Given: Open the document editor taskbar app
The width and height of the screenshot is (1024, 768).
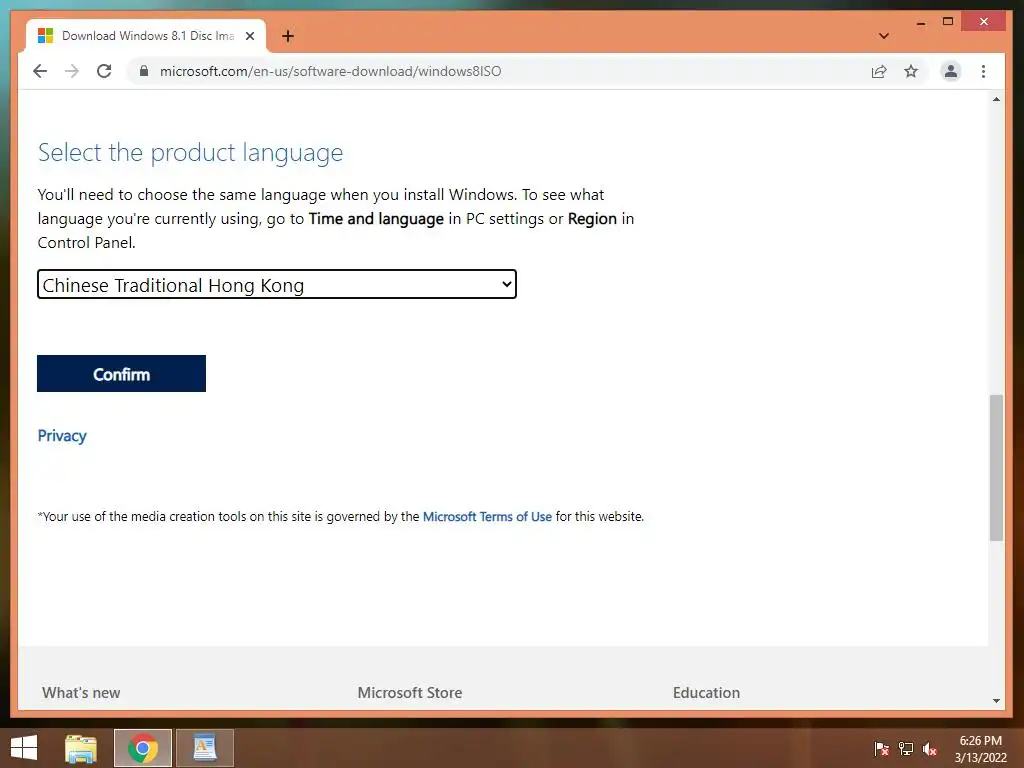Looking at the screenshot, I should [205, 748].
